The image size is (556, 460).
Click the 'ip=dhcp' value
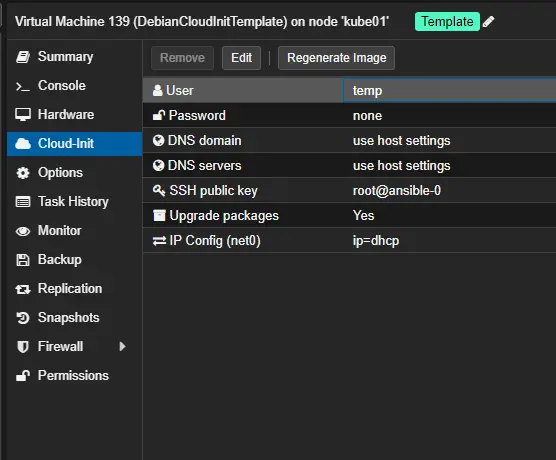(x=376, y=241)
